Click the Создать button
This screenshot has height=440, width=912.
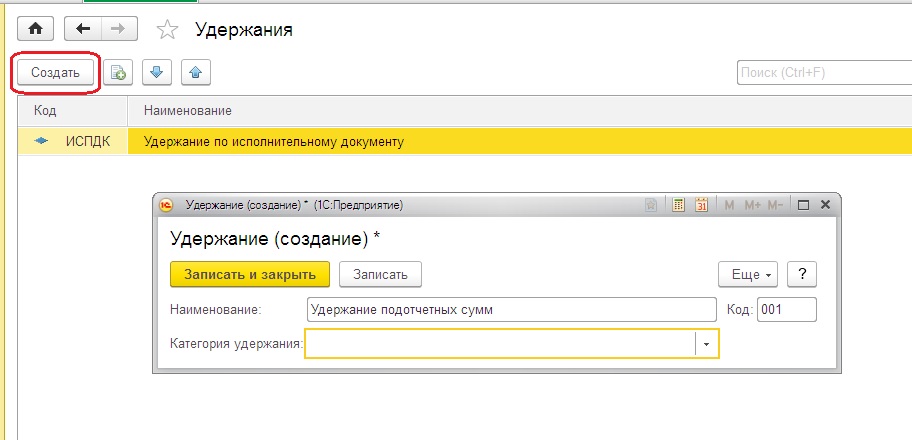[55, 73]
